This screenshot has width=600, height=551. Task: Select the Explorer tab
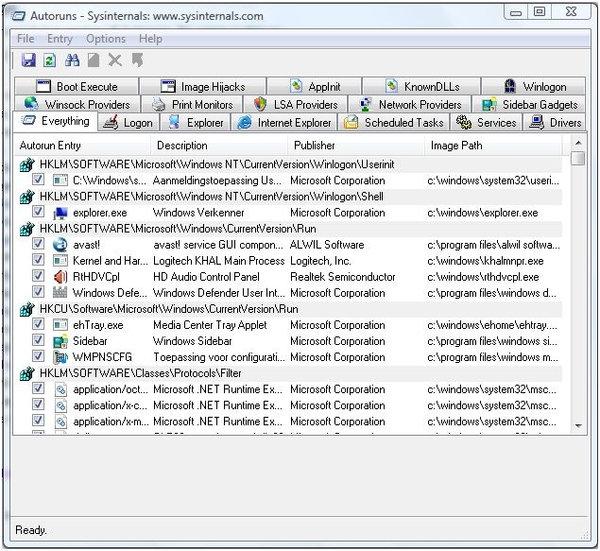click(x=196, y=122)
